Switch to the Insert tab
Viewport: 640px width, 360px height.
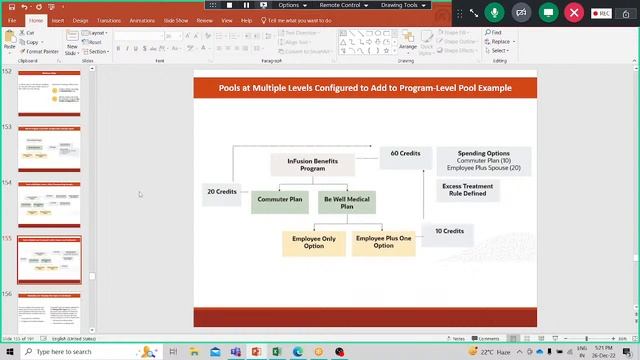[x=58, y=20]
